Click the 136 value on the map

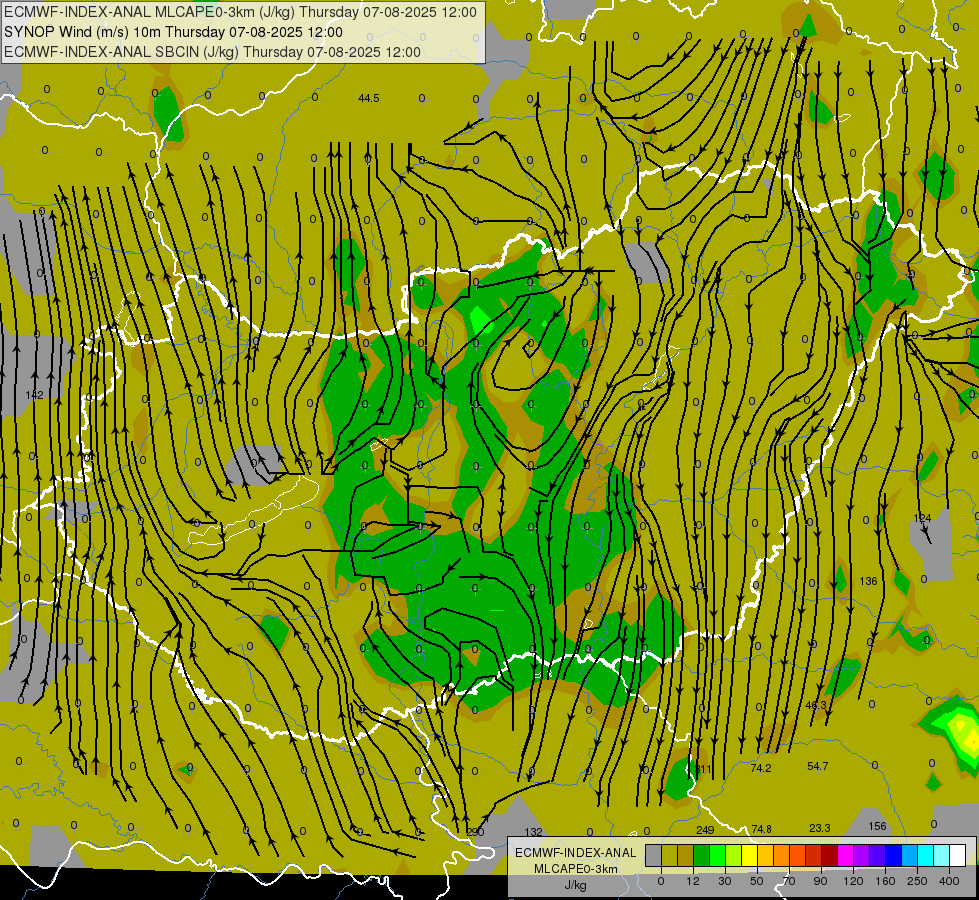[868, 581]
